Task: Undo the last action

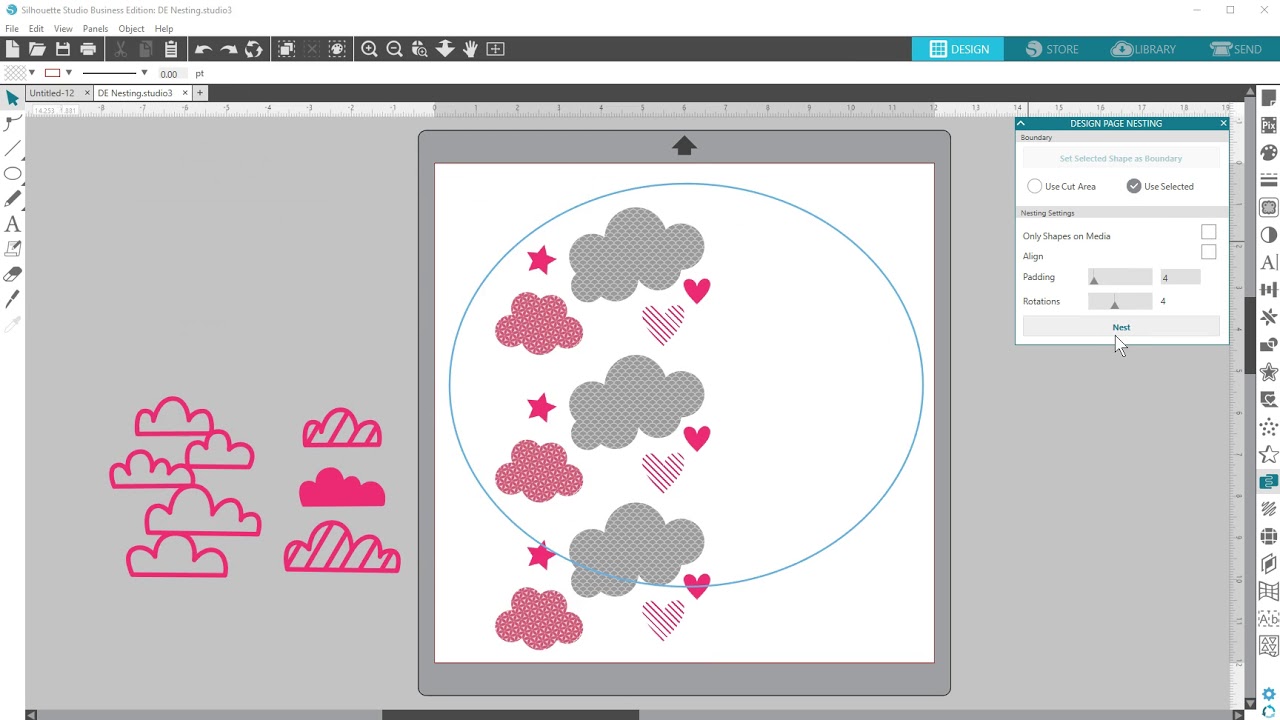Action: coord(203,49)
